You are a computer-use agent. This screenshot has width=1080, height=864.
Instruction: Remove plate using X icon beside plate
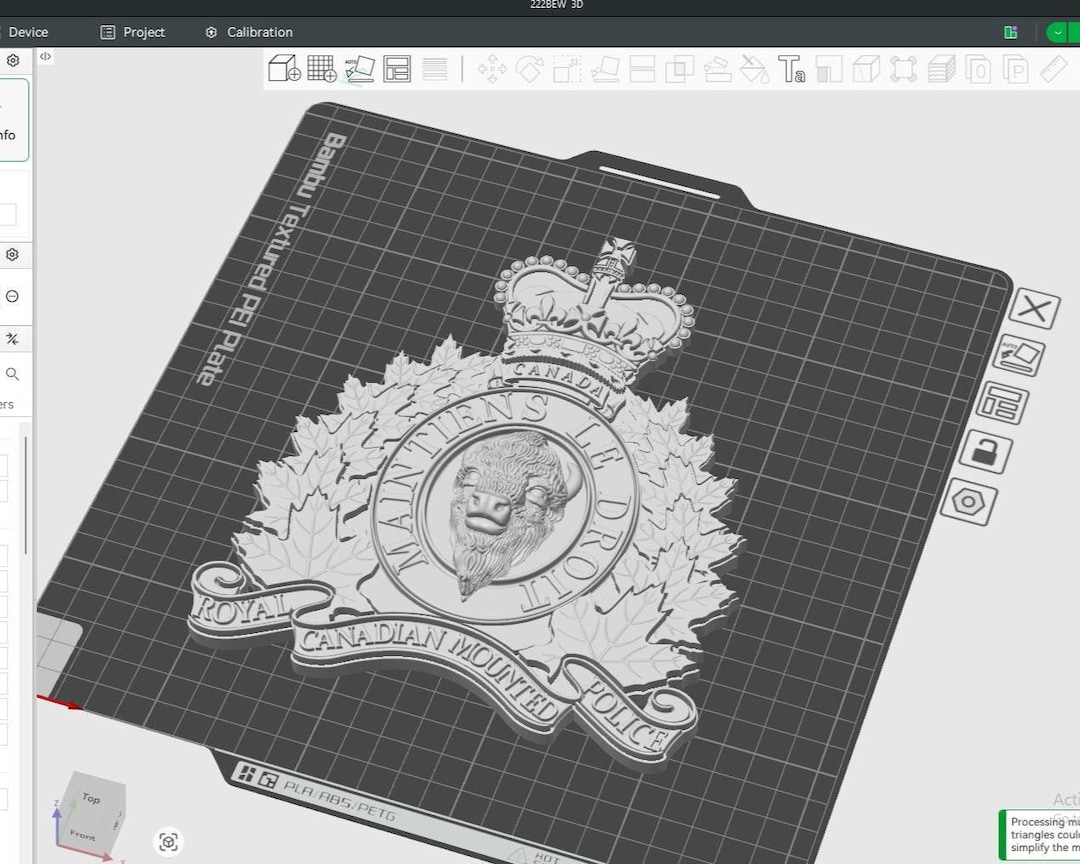tap(1034, 309)
